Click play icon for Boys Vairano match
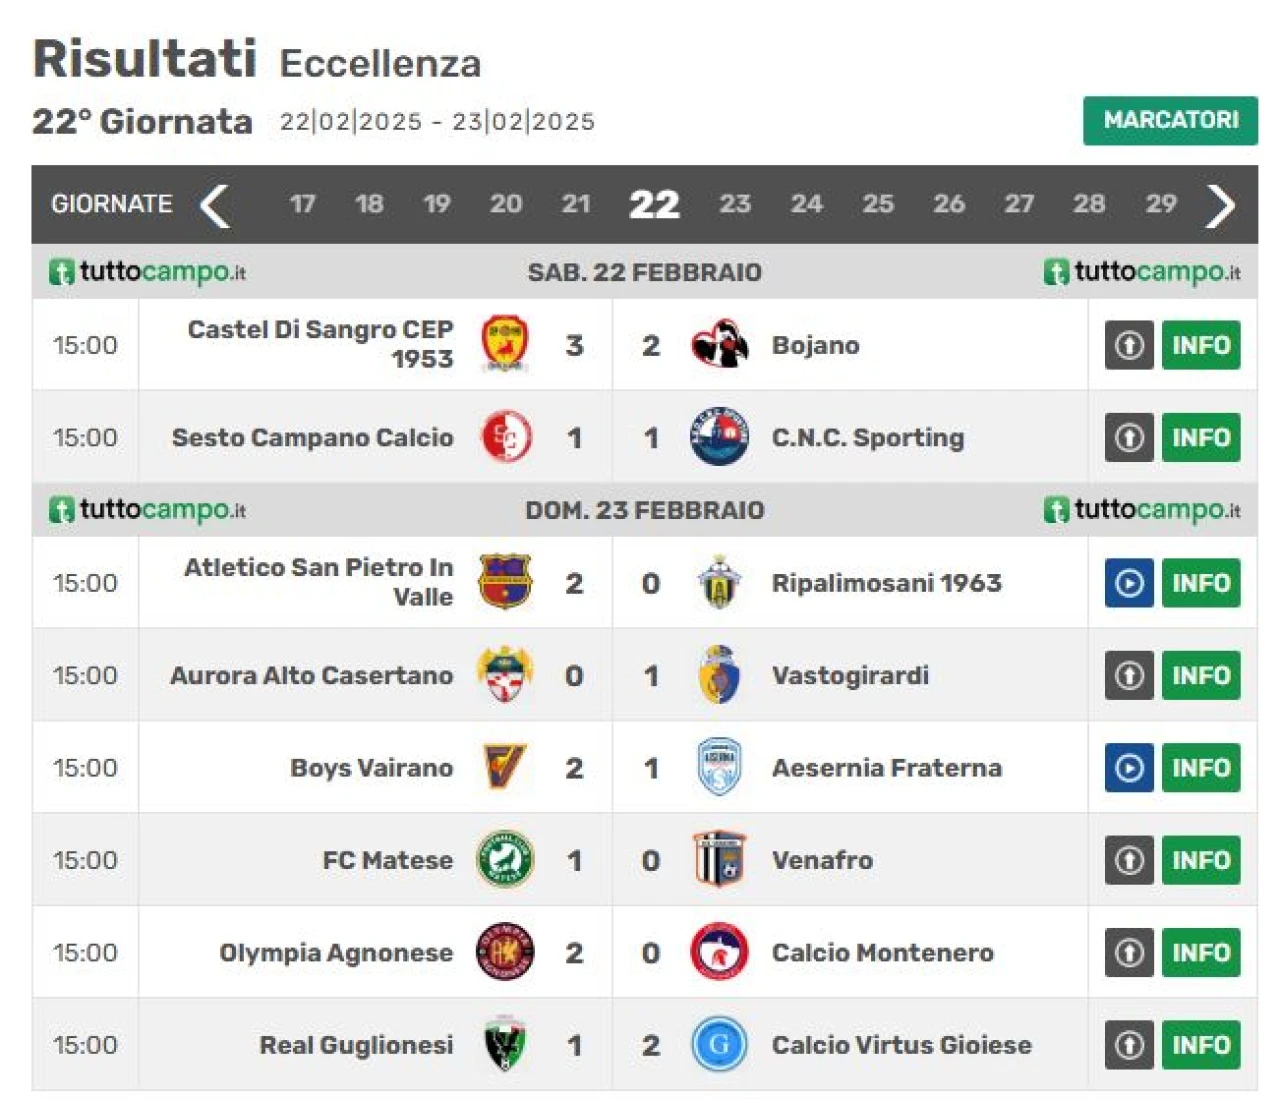 click(1129, 768)
